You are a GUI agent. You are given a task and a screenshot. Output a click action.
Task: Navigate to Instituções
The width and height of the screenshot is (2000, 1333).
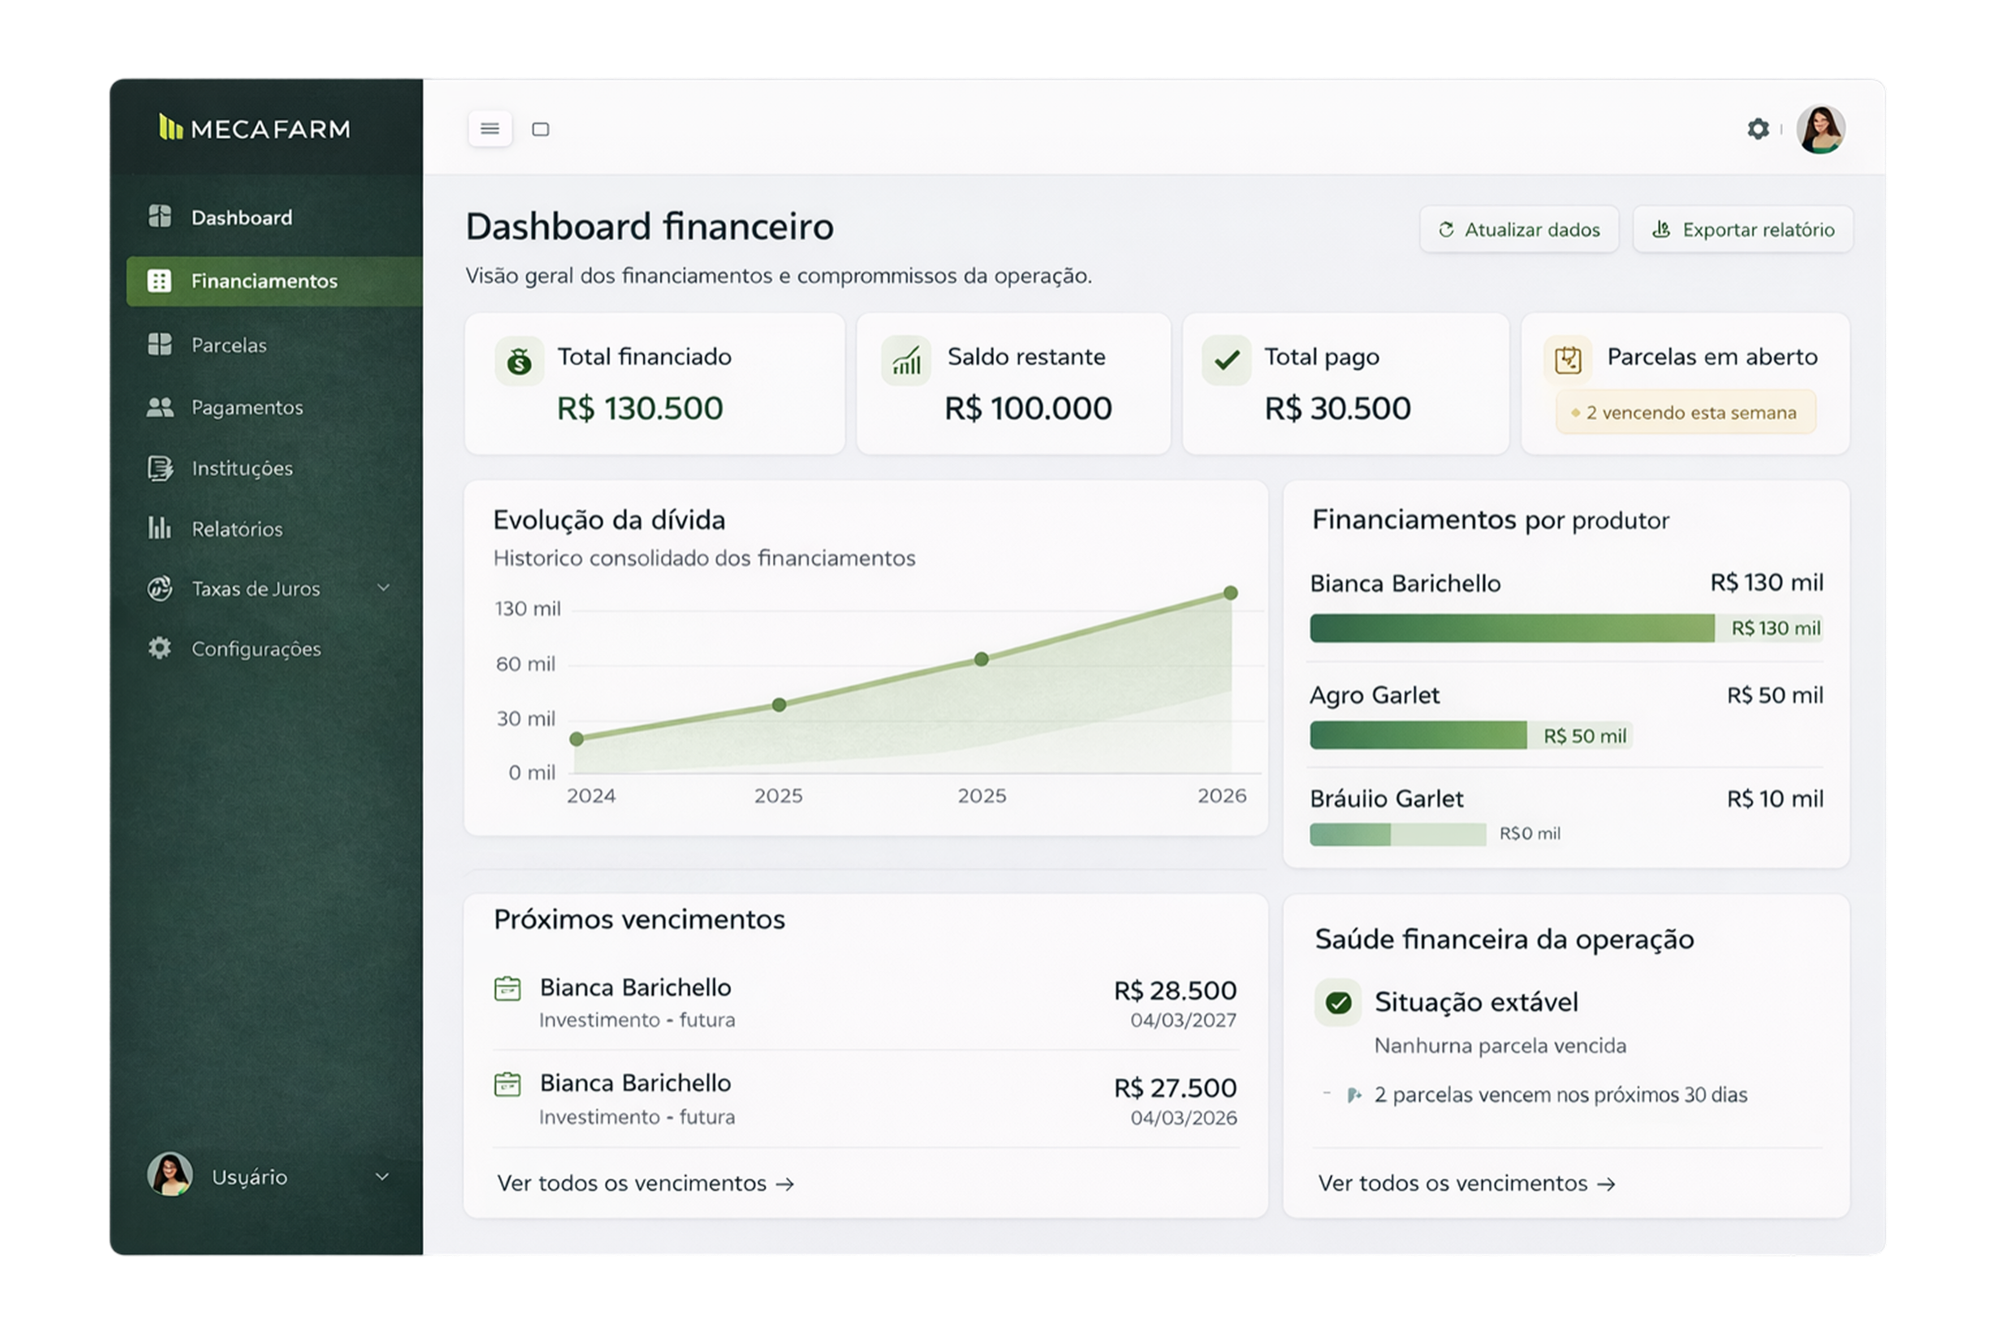[x=242, y=468]
